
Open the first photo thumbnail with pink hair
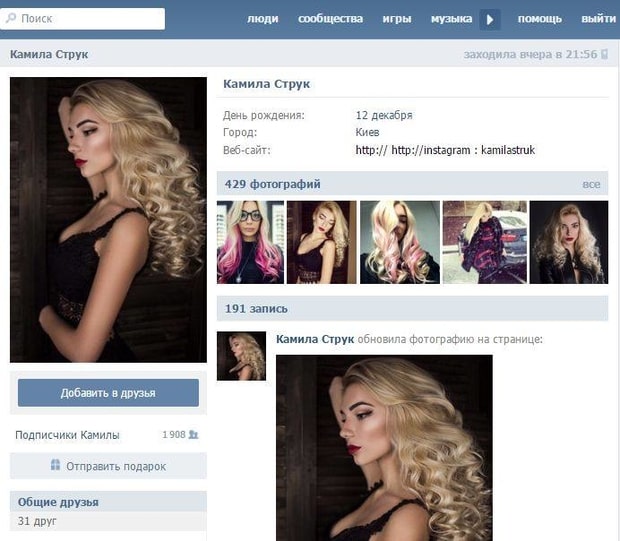(x=250, y=242)
